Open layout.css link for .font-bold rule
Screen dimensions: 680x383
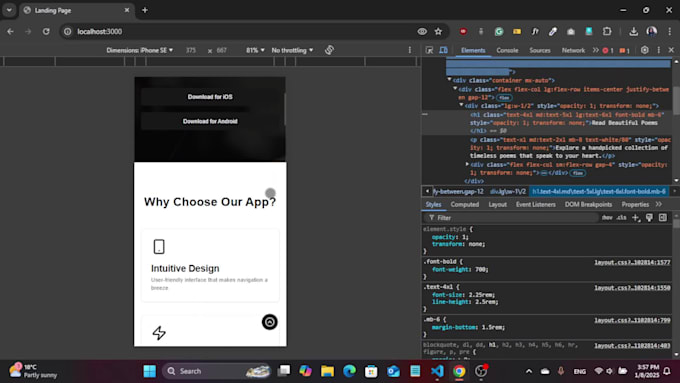pos(632,262)
